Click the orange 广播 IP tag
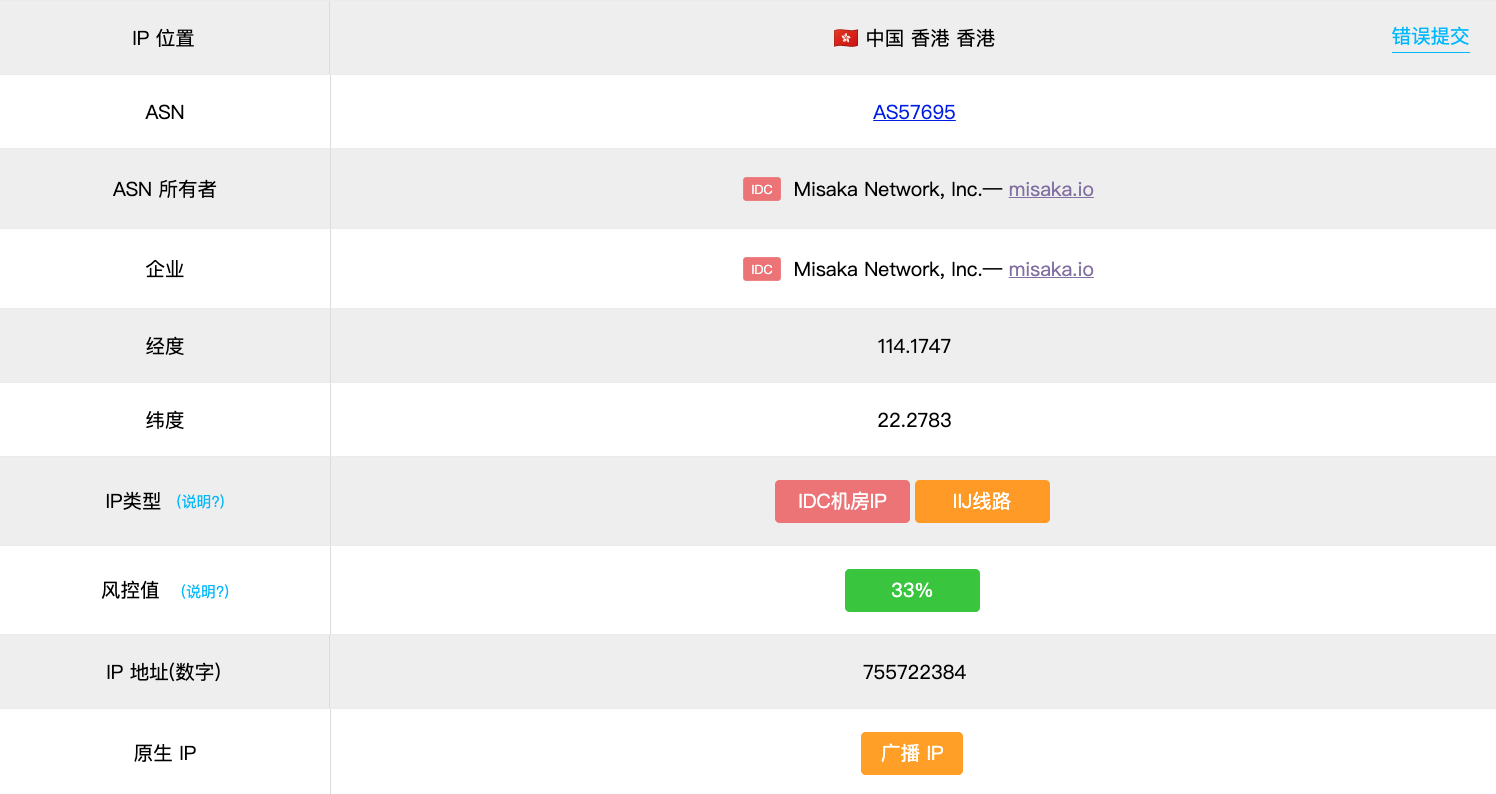The height and width of the screenshot is (794, 1496). click(911, 753)
